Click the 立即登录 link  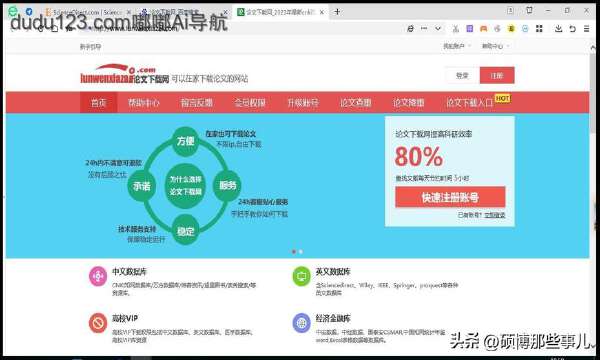(494, 215)
